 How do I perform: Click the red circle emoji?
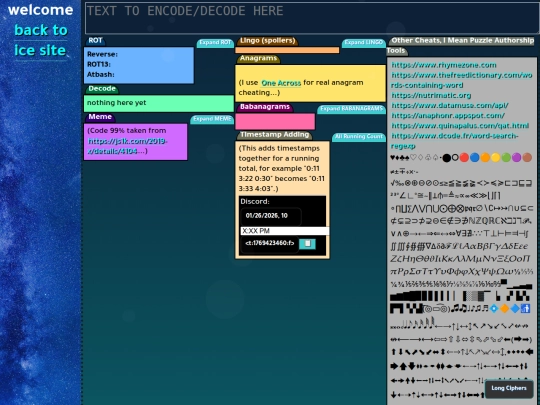(x=464, y=157)
